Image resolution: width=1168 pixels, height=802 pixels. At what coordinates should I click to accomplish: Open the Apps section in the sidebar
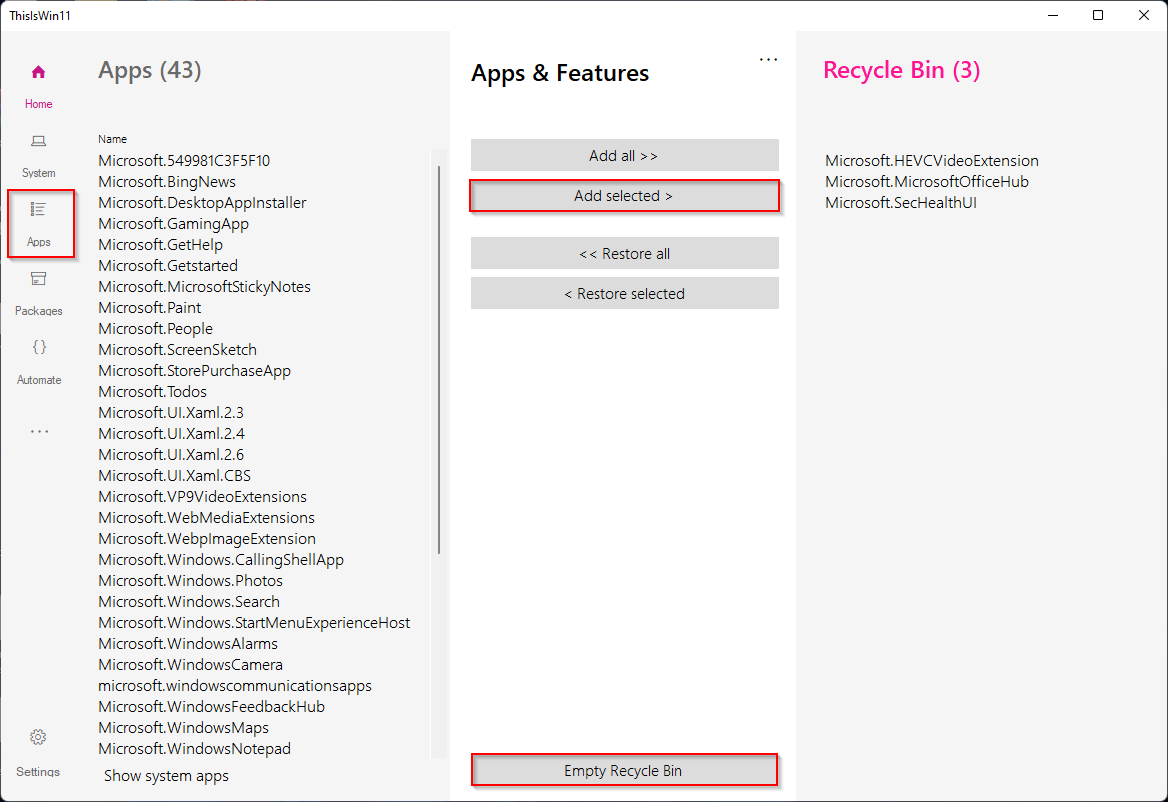[x=39, y=224]
